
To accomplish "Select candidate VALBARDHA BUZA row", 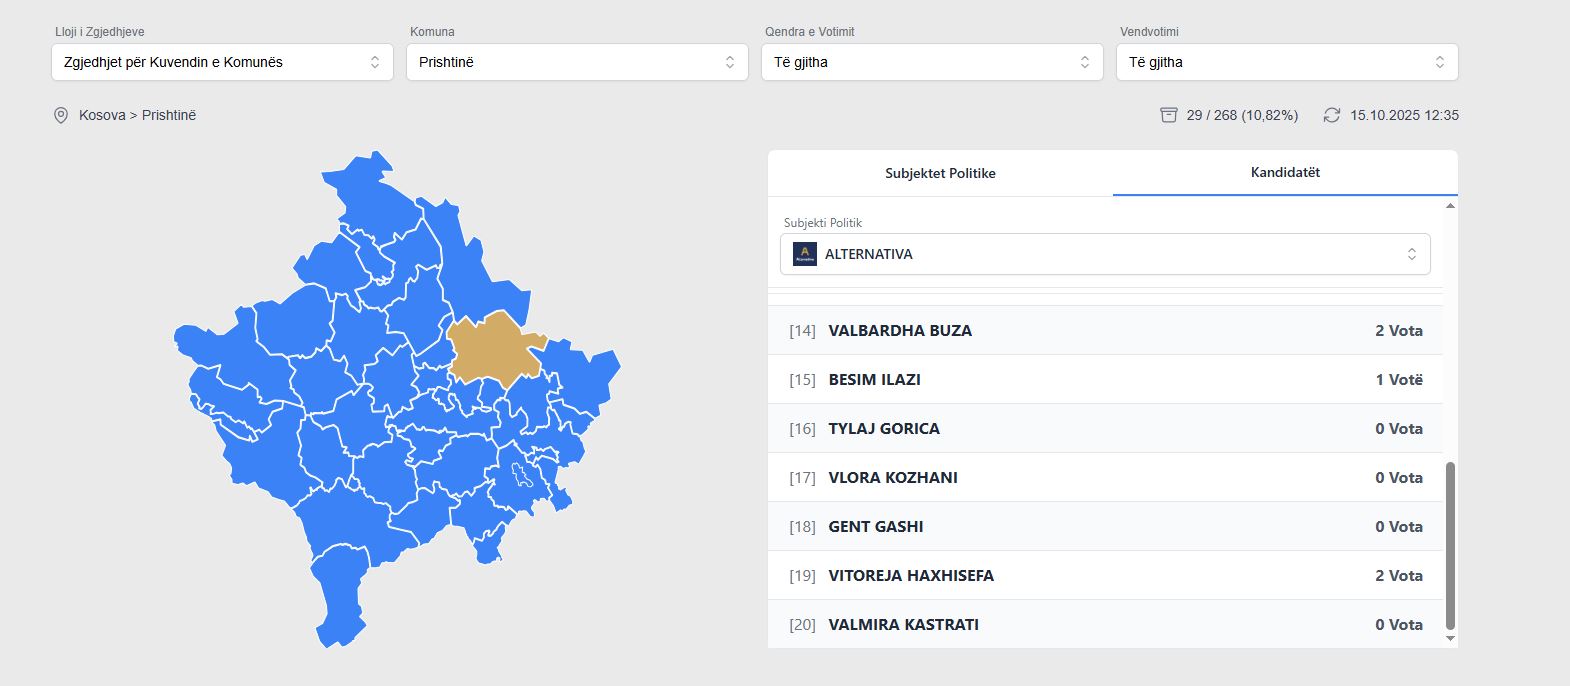I will click(1105, 330).
